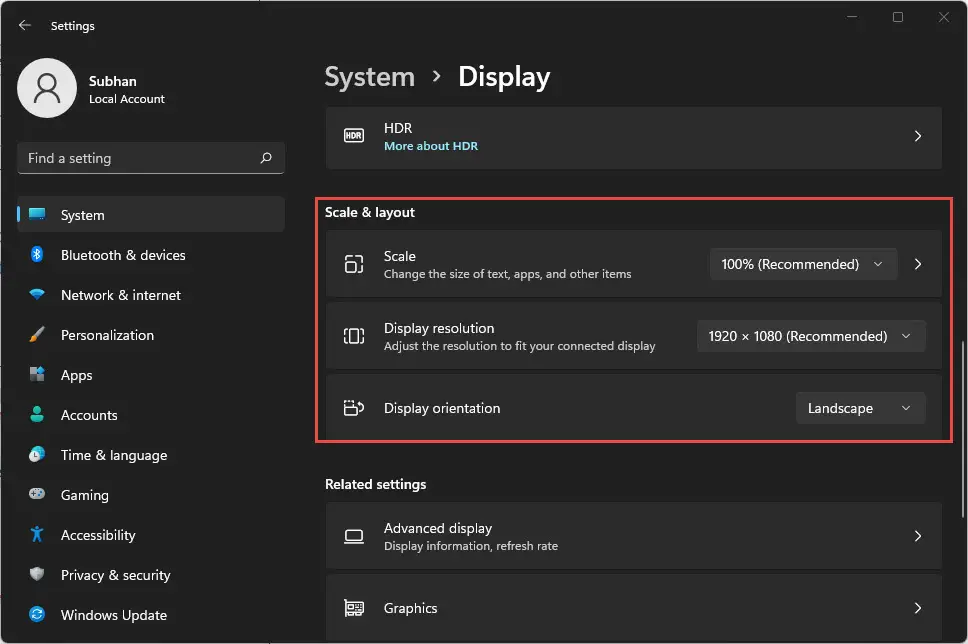Expand Scale custom settings chevron
968x644 pixels.
tap(918, 264)
